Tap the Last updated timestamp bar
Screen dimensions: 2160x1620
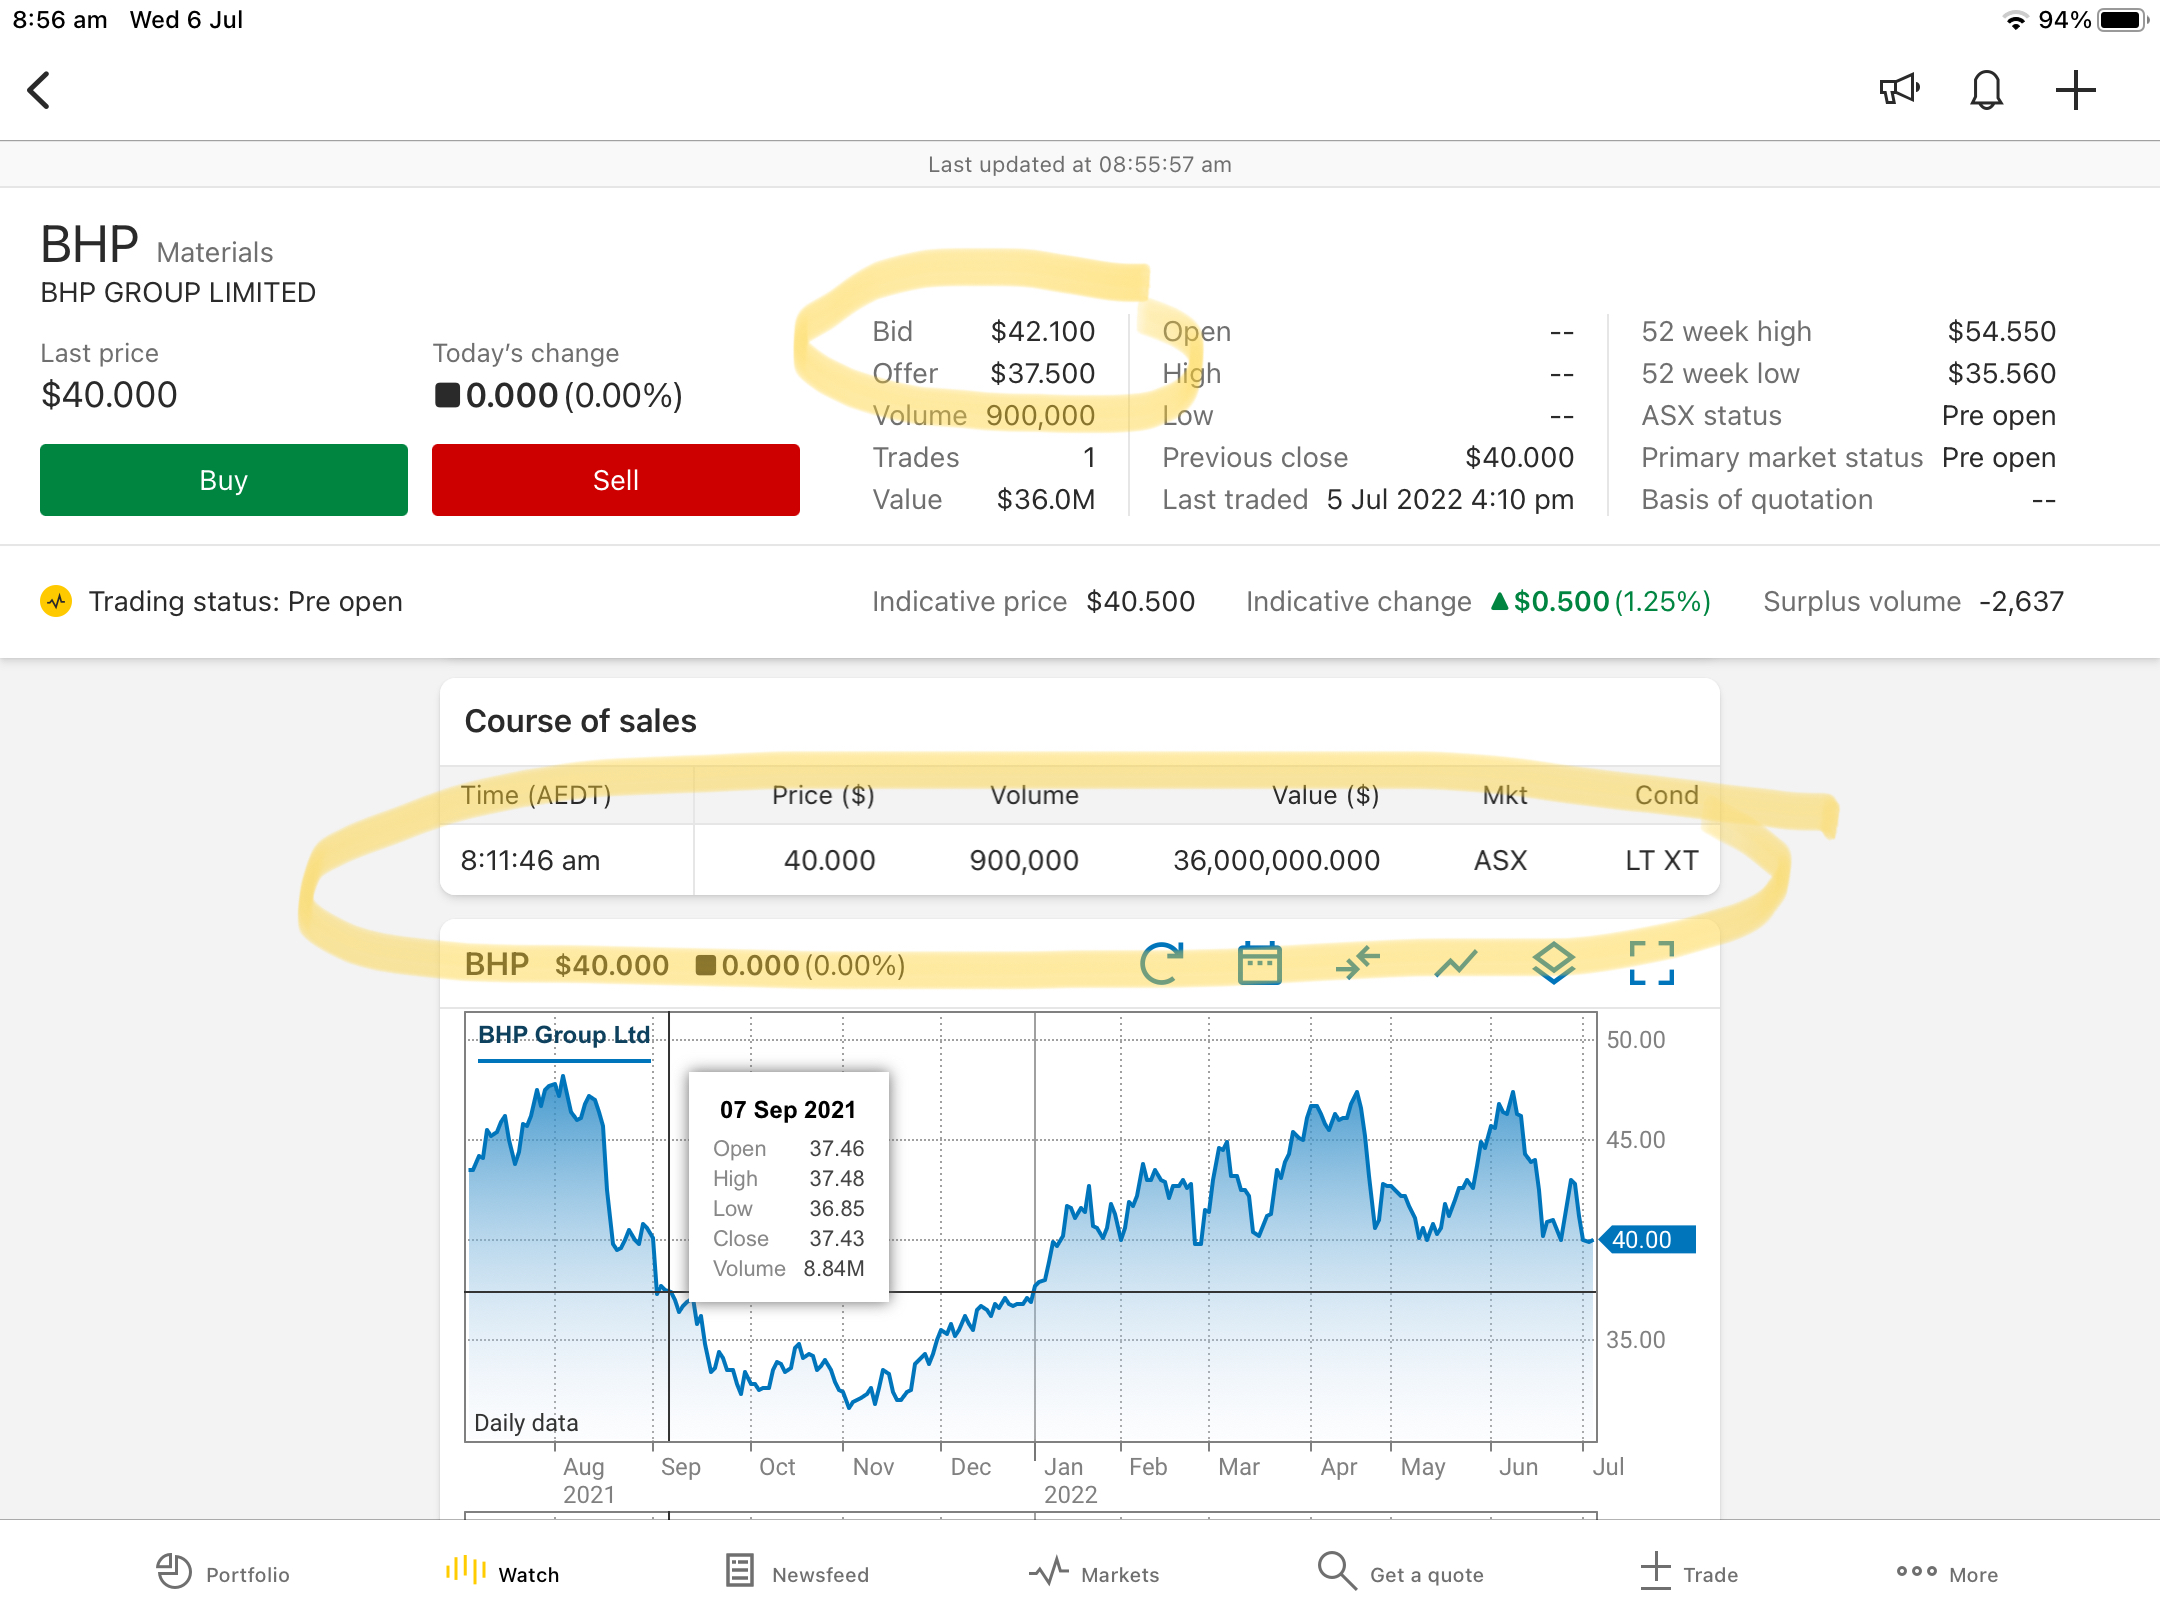[x=1080, y=164]
